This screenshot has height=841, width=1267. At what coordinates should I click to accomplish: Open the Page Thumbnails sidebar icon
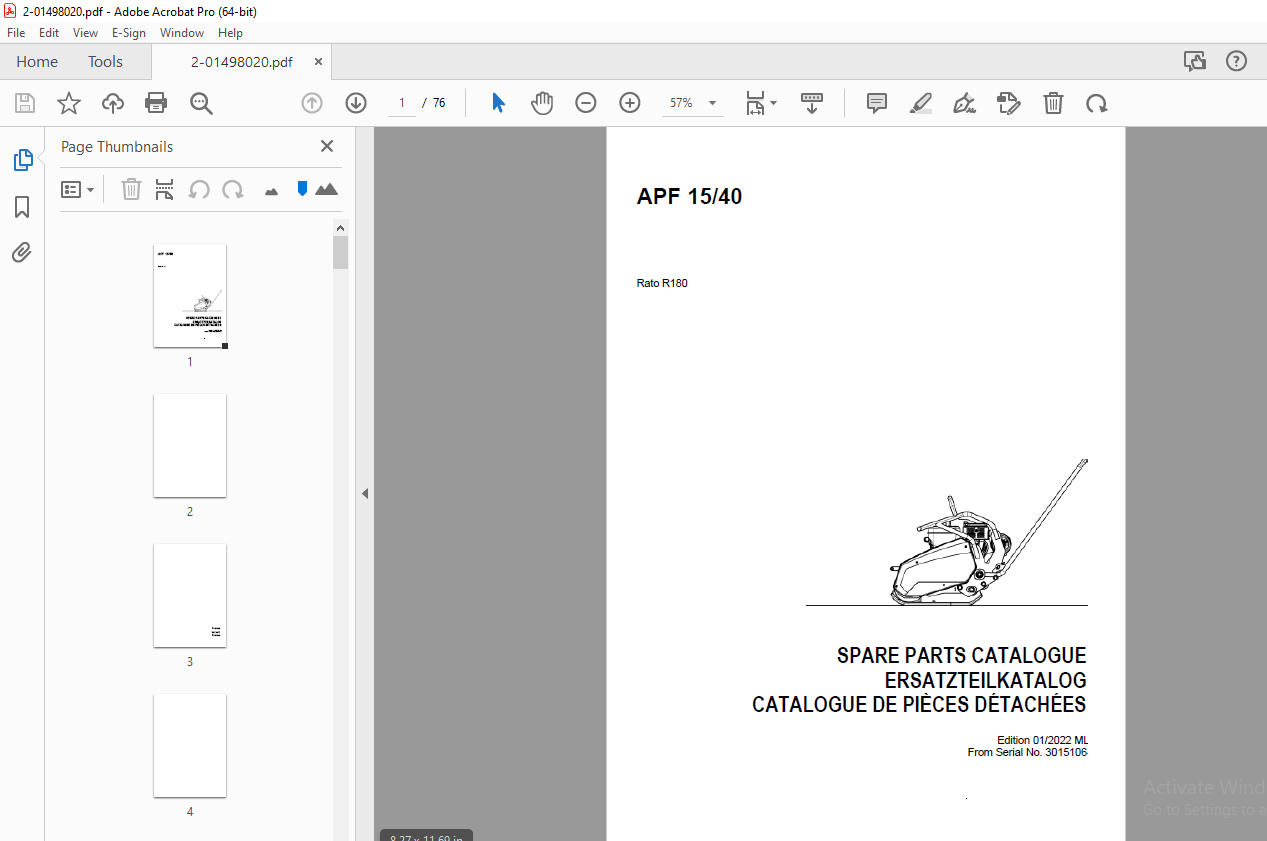point(22,160)
